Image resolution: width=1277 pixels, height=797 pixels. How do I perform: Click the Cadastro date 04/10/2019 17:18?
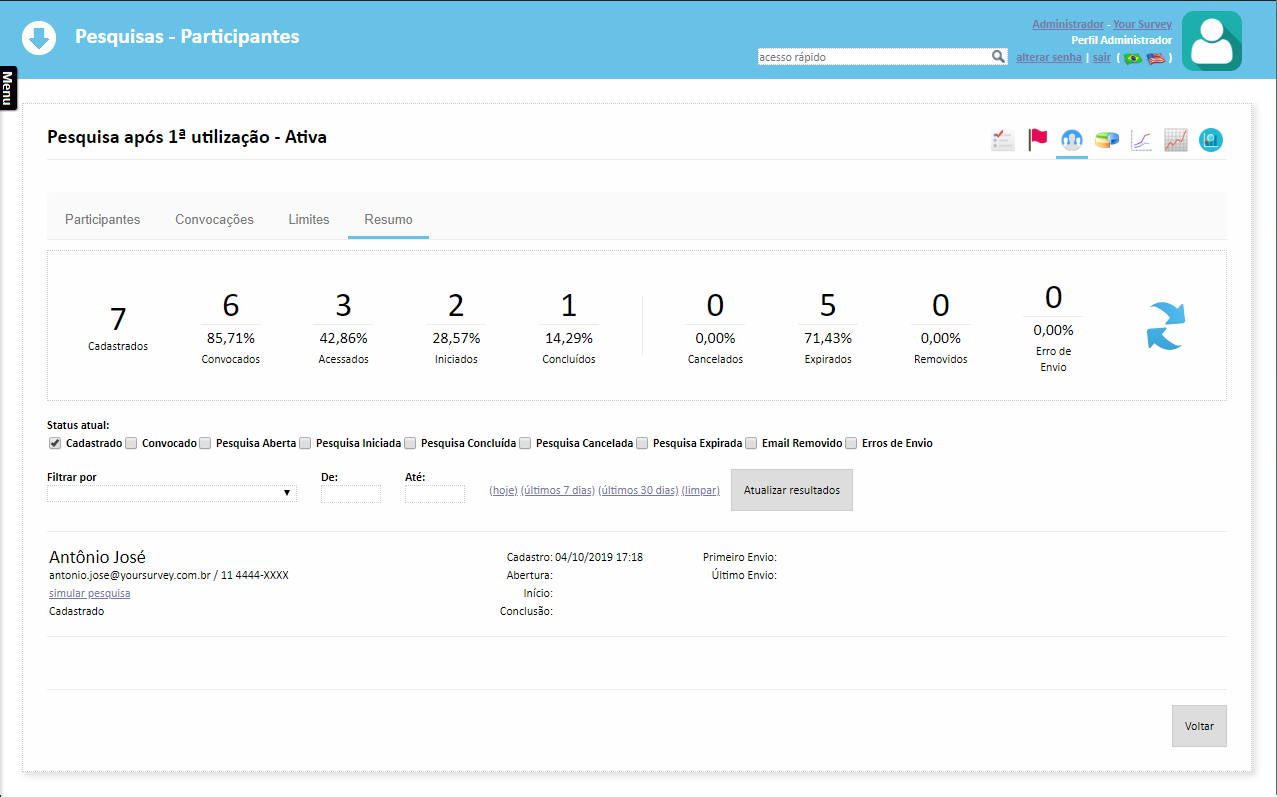pos(598,557)
